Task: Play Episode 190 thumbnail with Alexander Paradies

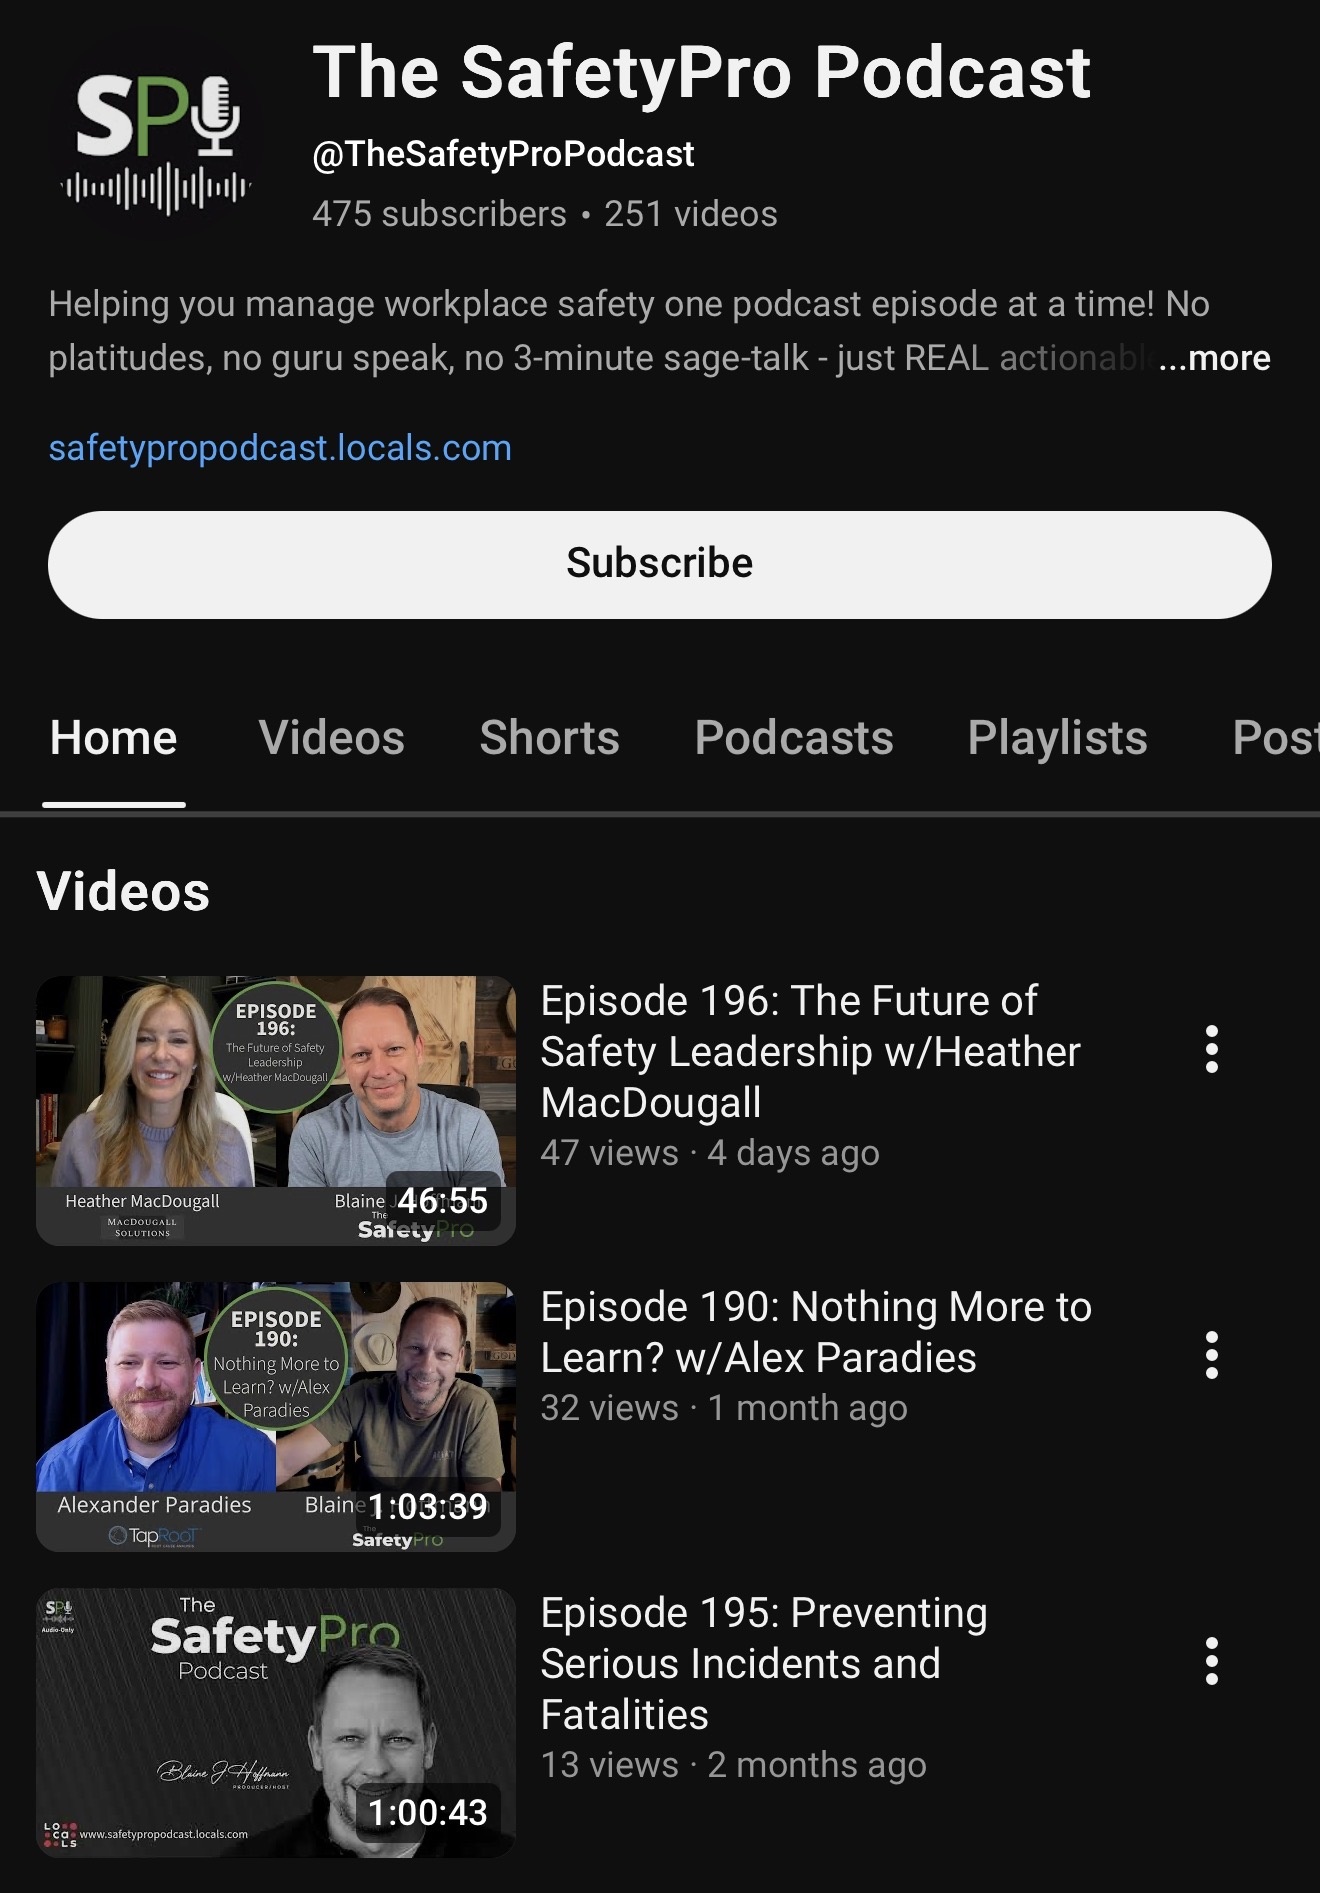Action: coord(276,1416)
